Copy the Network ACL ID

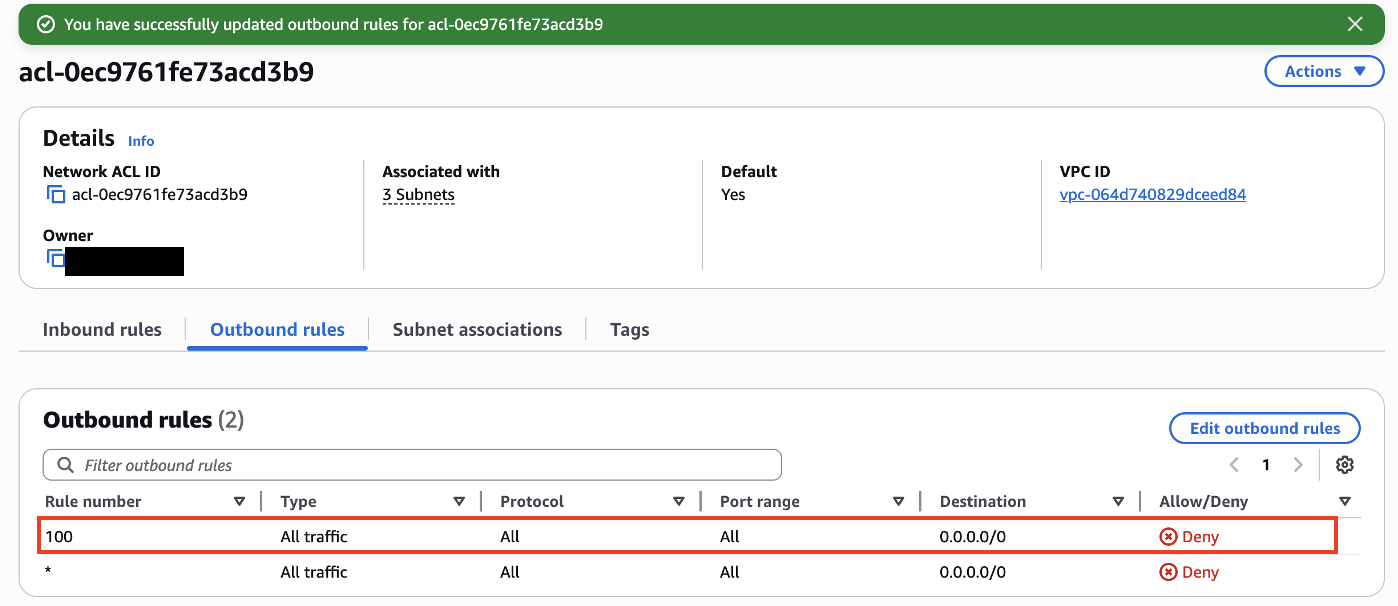click(x=57, y=194)
